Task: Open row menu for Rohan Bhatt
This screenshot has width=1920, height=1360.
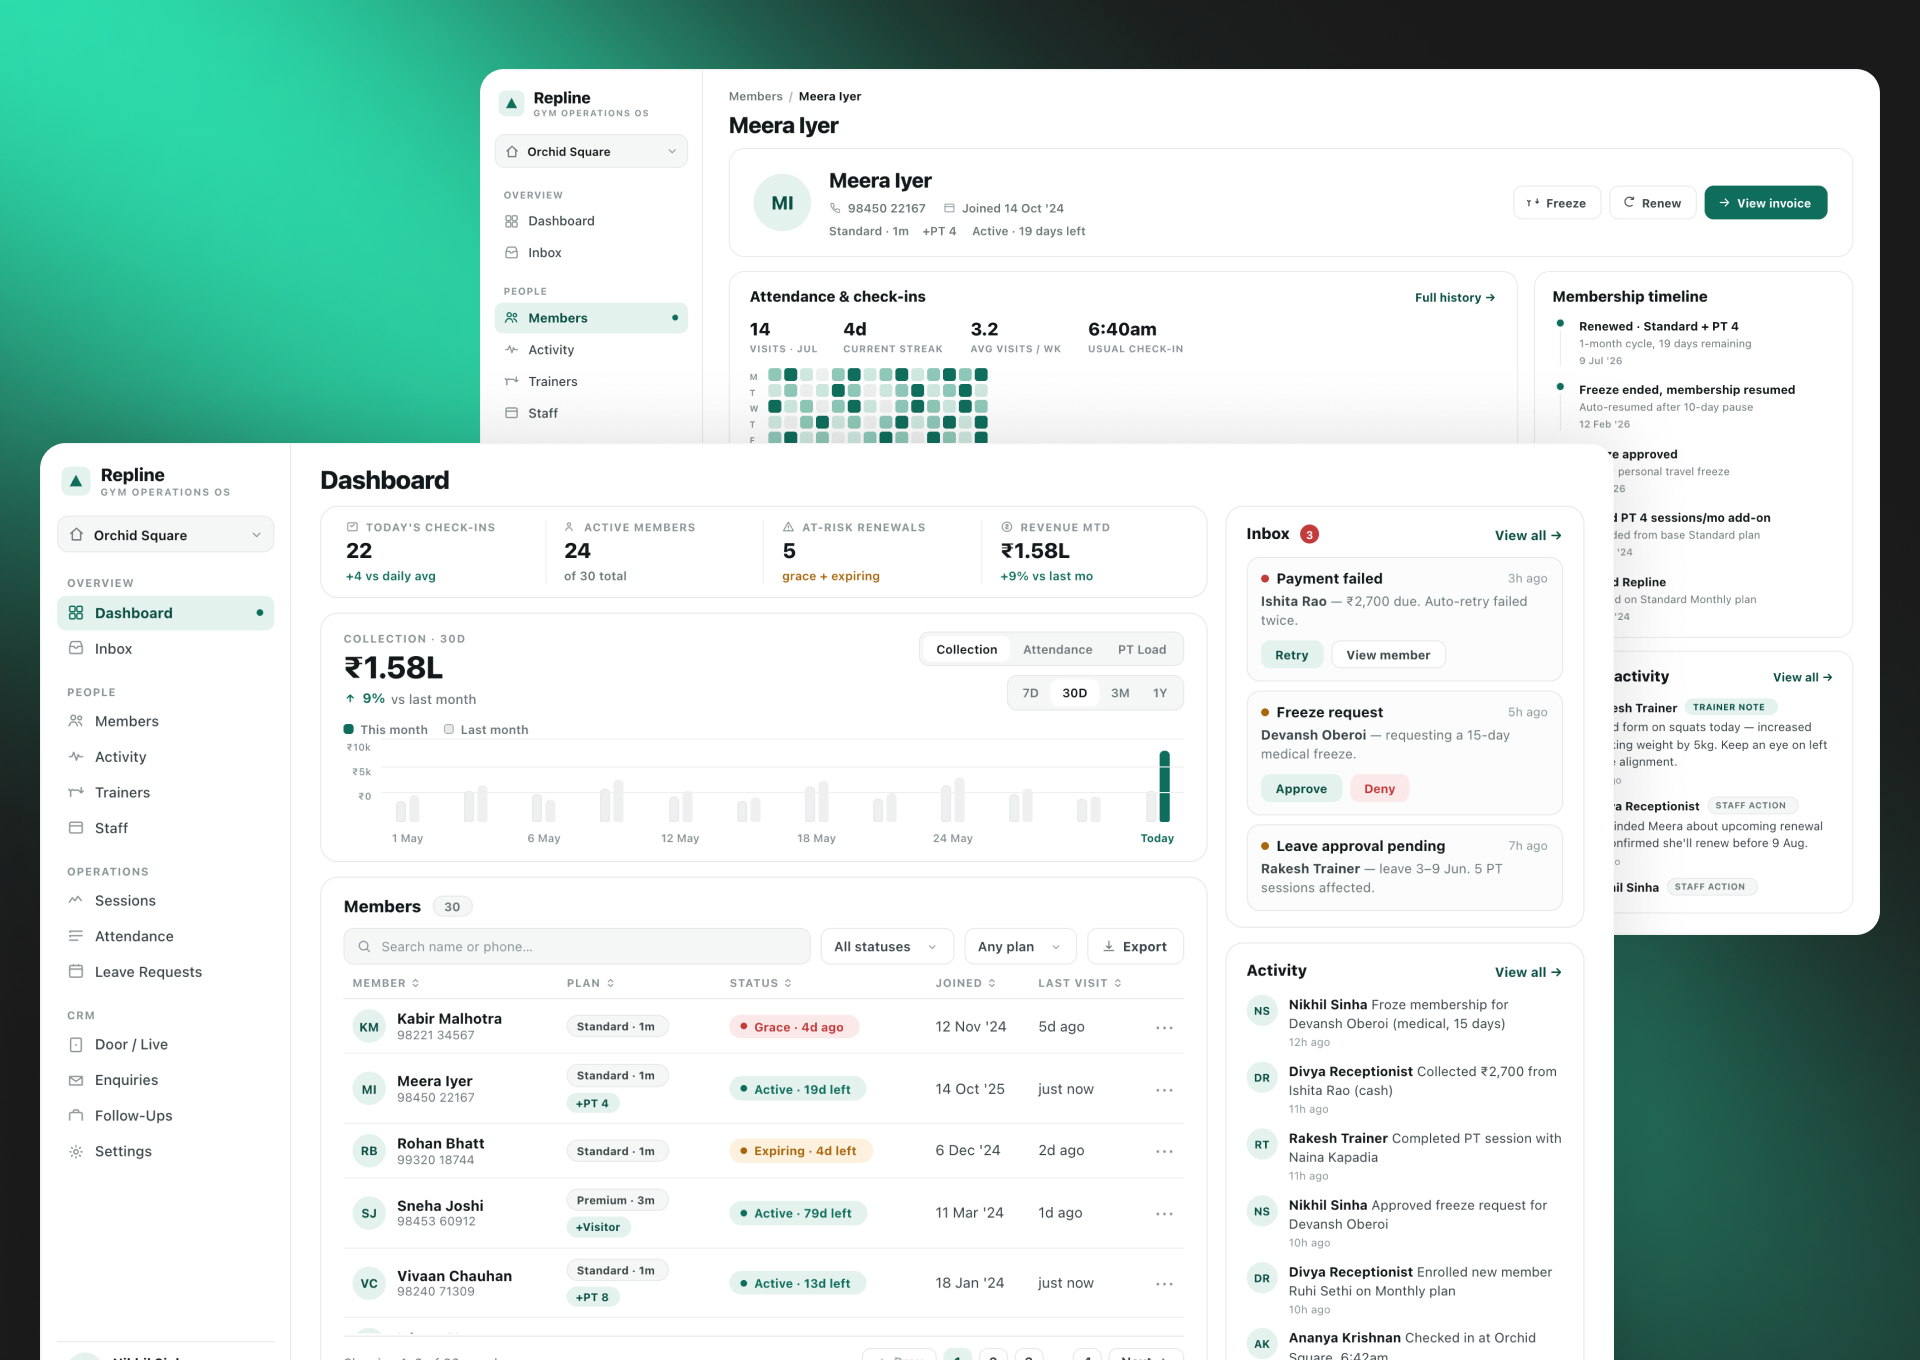Action: [1164, 1151]
